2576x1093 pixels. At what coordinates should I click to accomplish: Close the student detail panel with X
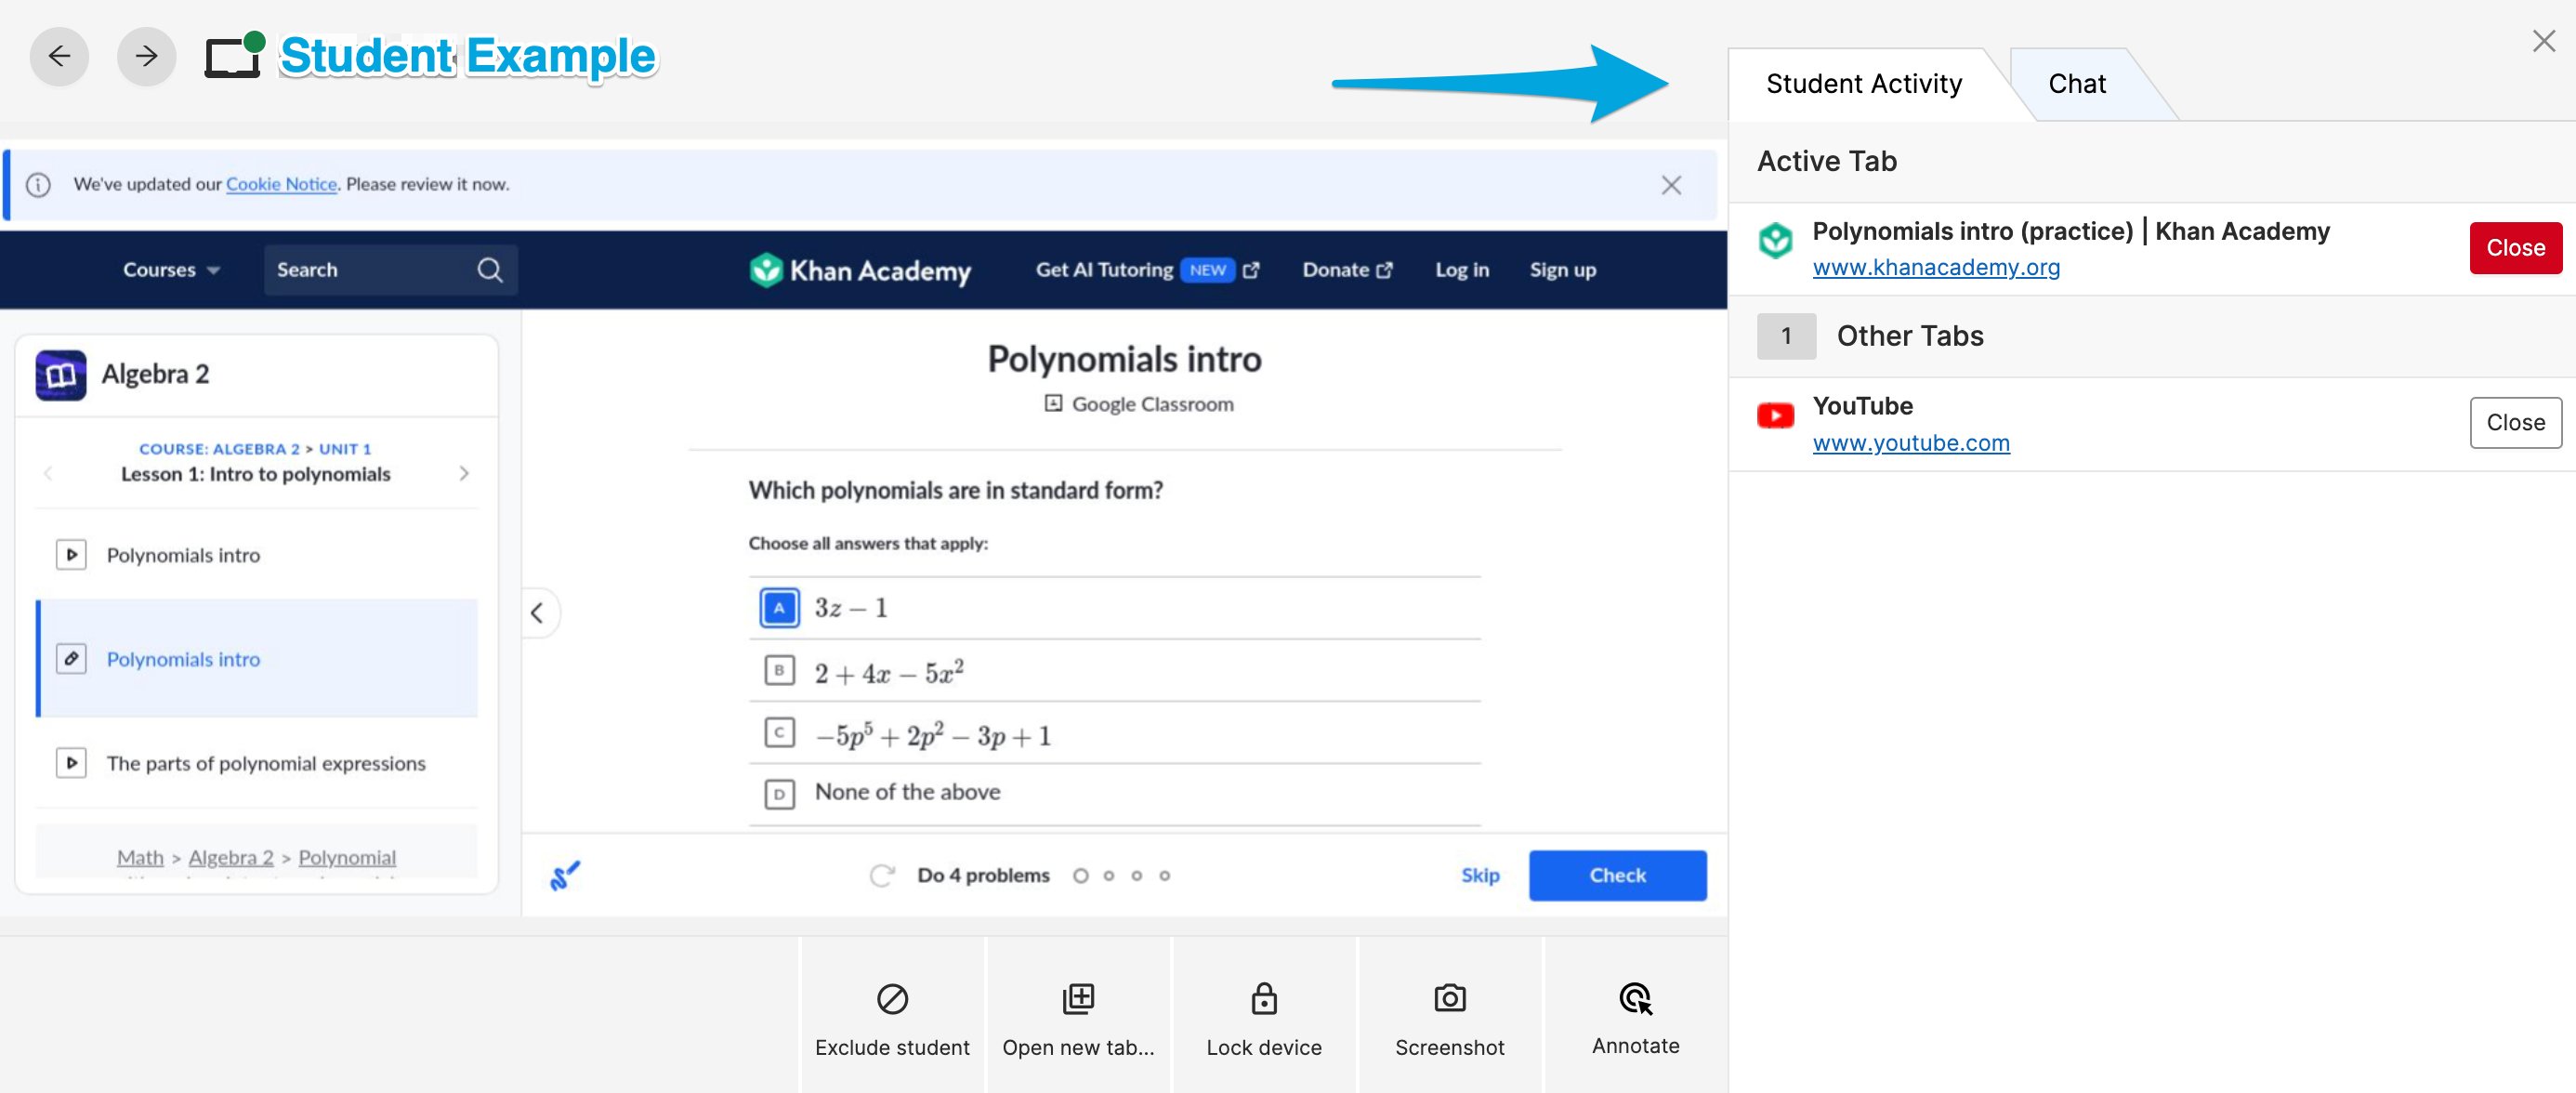(2543, 41)
